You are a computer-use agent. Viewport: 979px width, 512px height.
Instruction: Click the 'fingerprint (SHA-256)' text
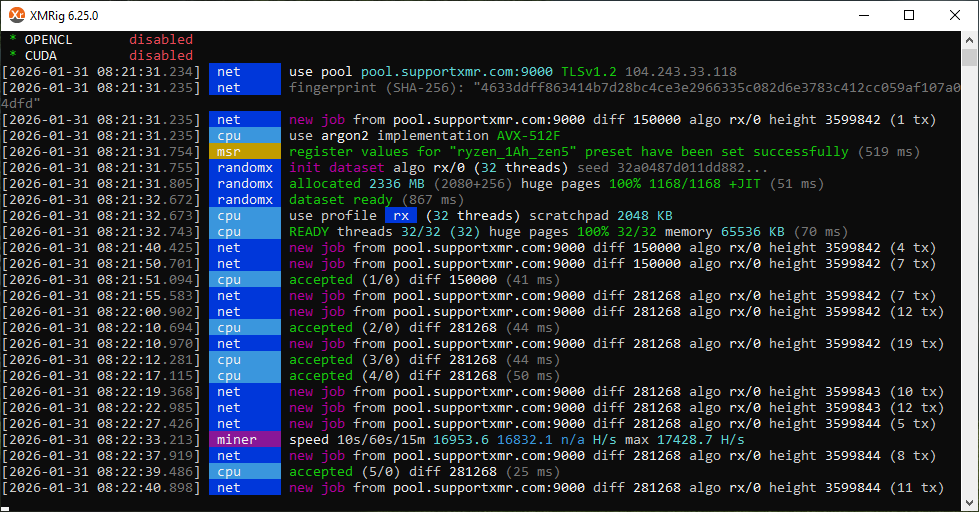pyautogui.click(x=374, y=88)
